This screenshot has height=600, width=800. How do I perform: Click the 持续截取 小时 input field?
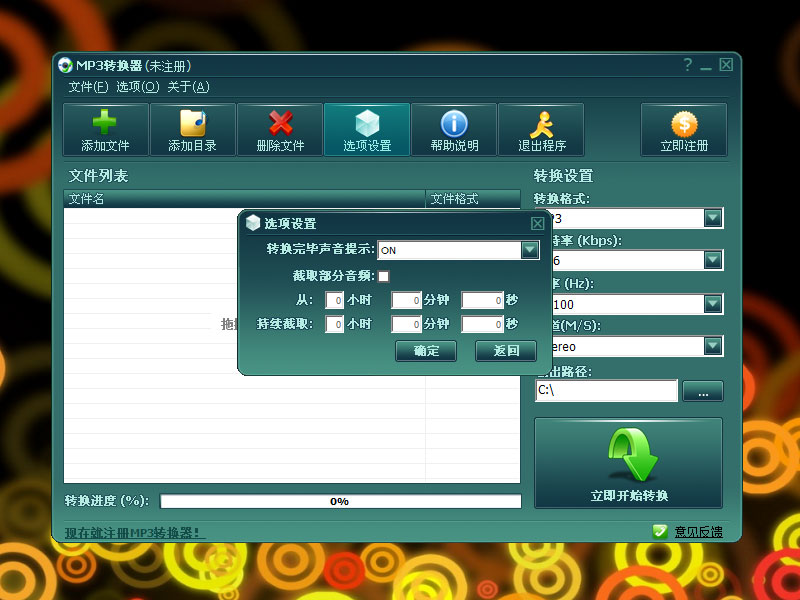tap(335, 324)
